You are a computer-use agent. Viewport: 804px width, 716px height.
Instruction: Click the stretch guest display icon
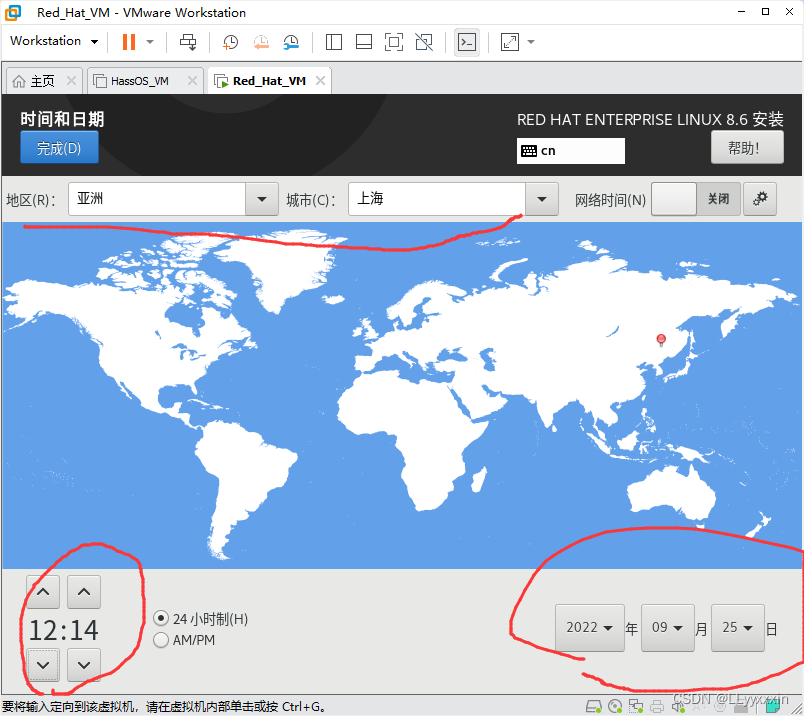(x=510, y=42)
